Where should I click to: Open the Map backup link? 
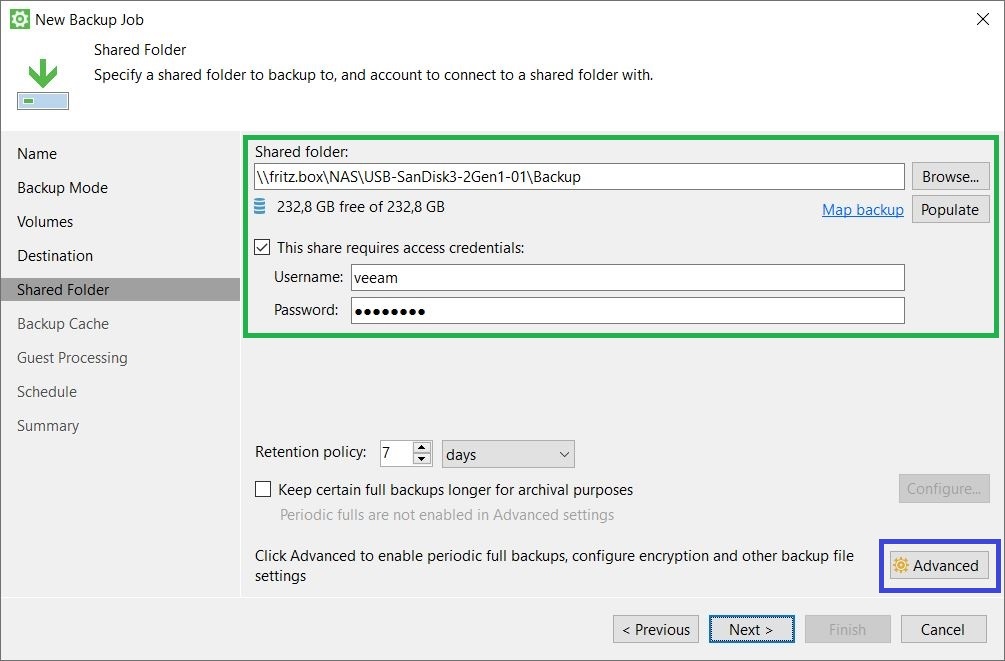tap(862, 210)
